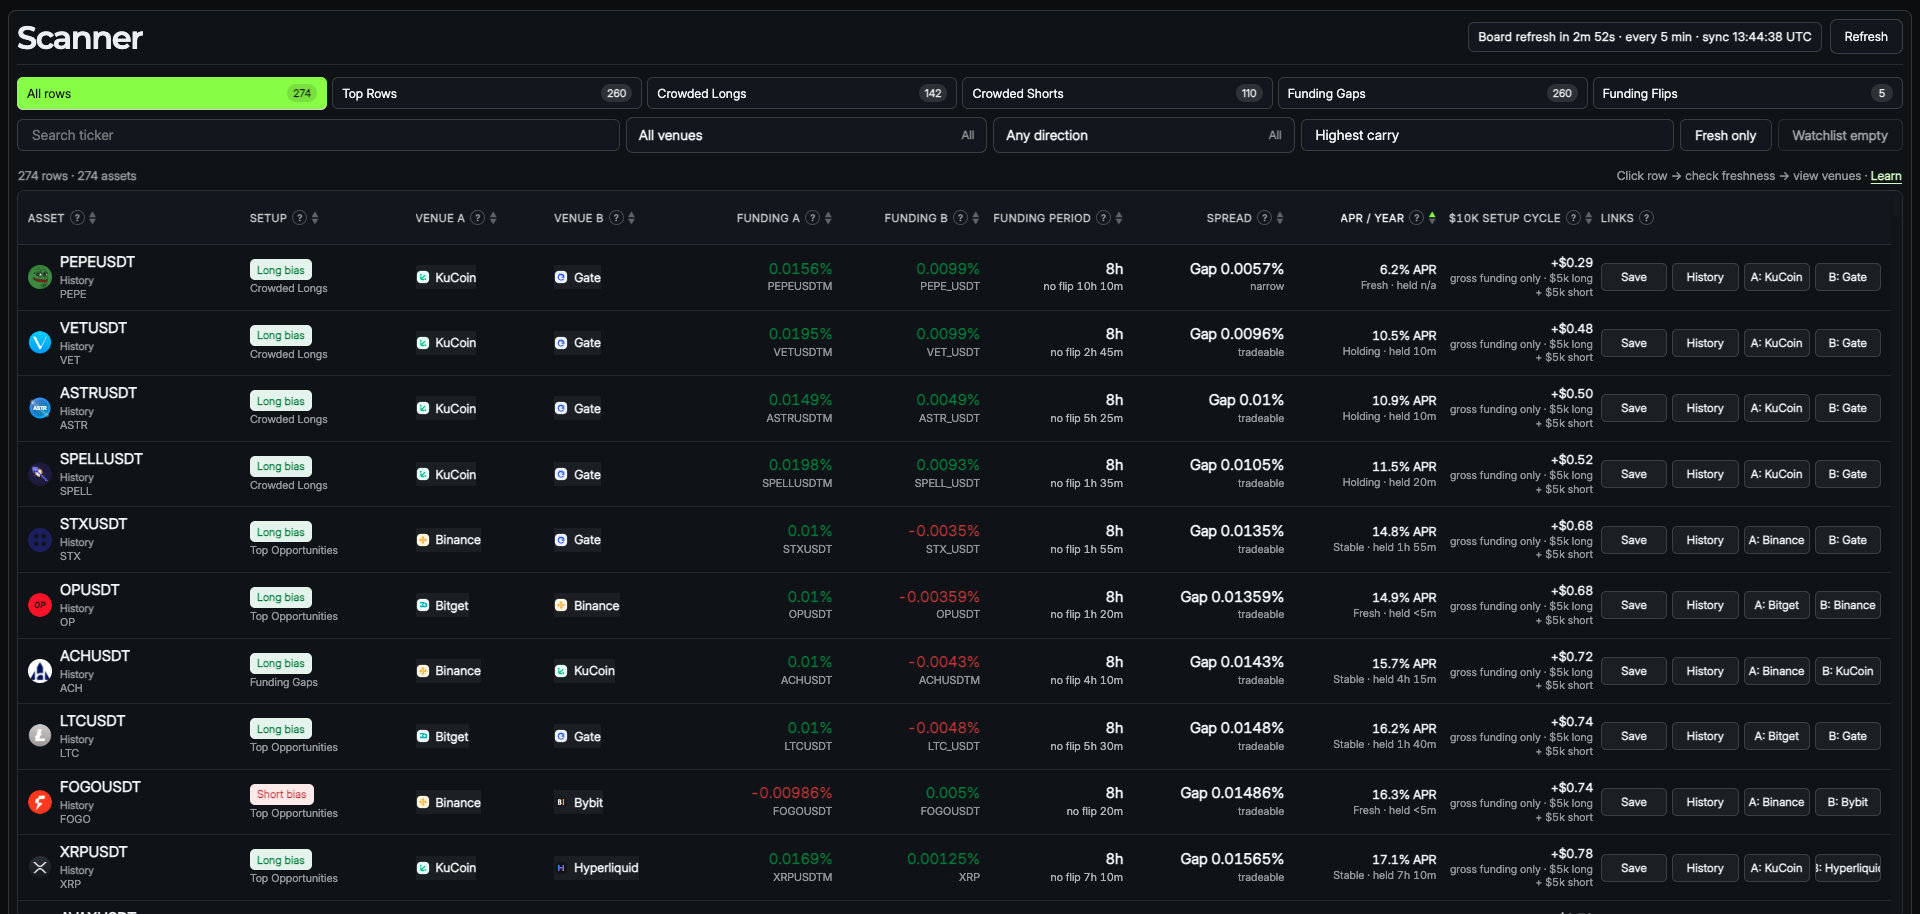Image resolution: width=1920 pixels, height=914 pixels.
Task: Click the Short bias tag on FOGOUSDT
Action: coord(282,794)
